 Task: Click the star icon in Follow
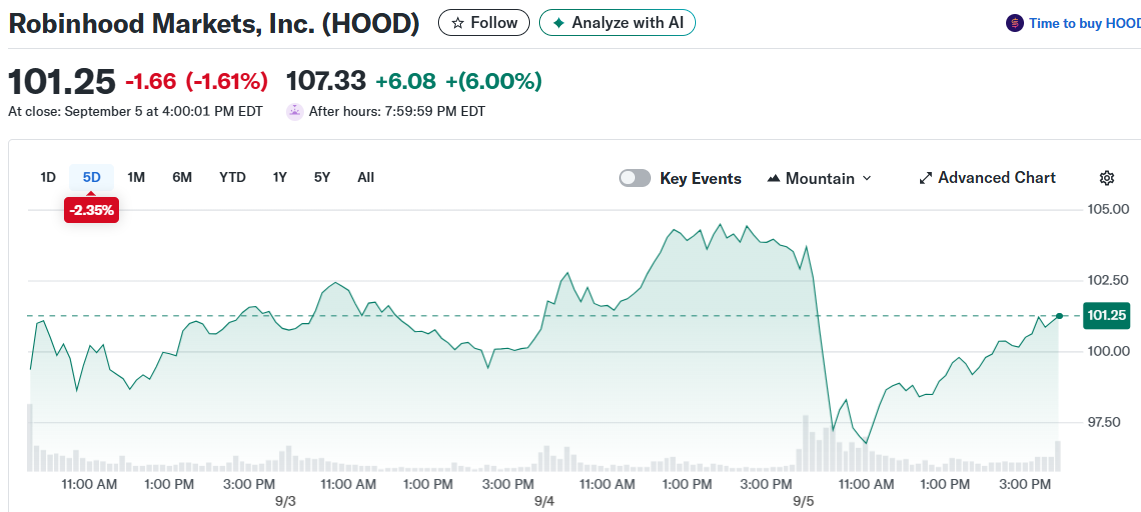pos(458,23)
